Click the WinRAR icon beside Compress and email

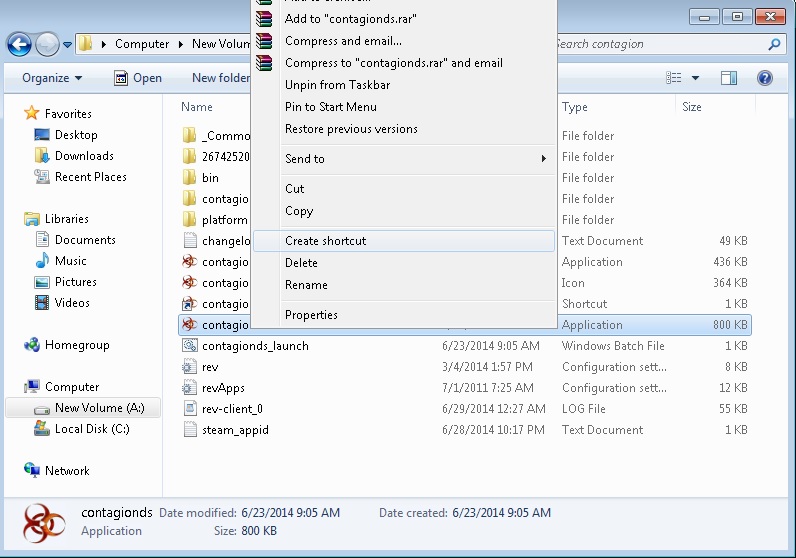click(x=264, y=41)
